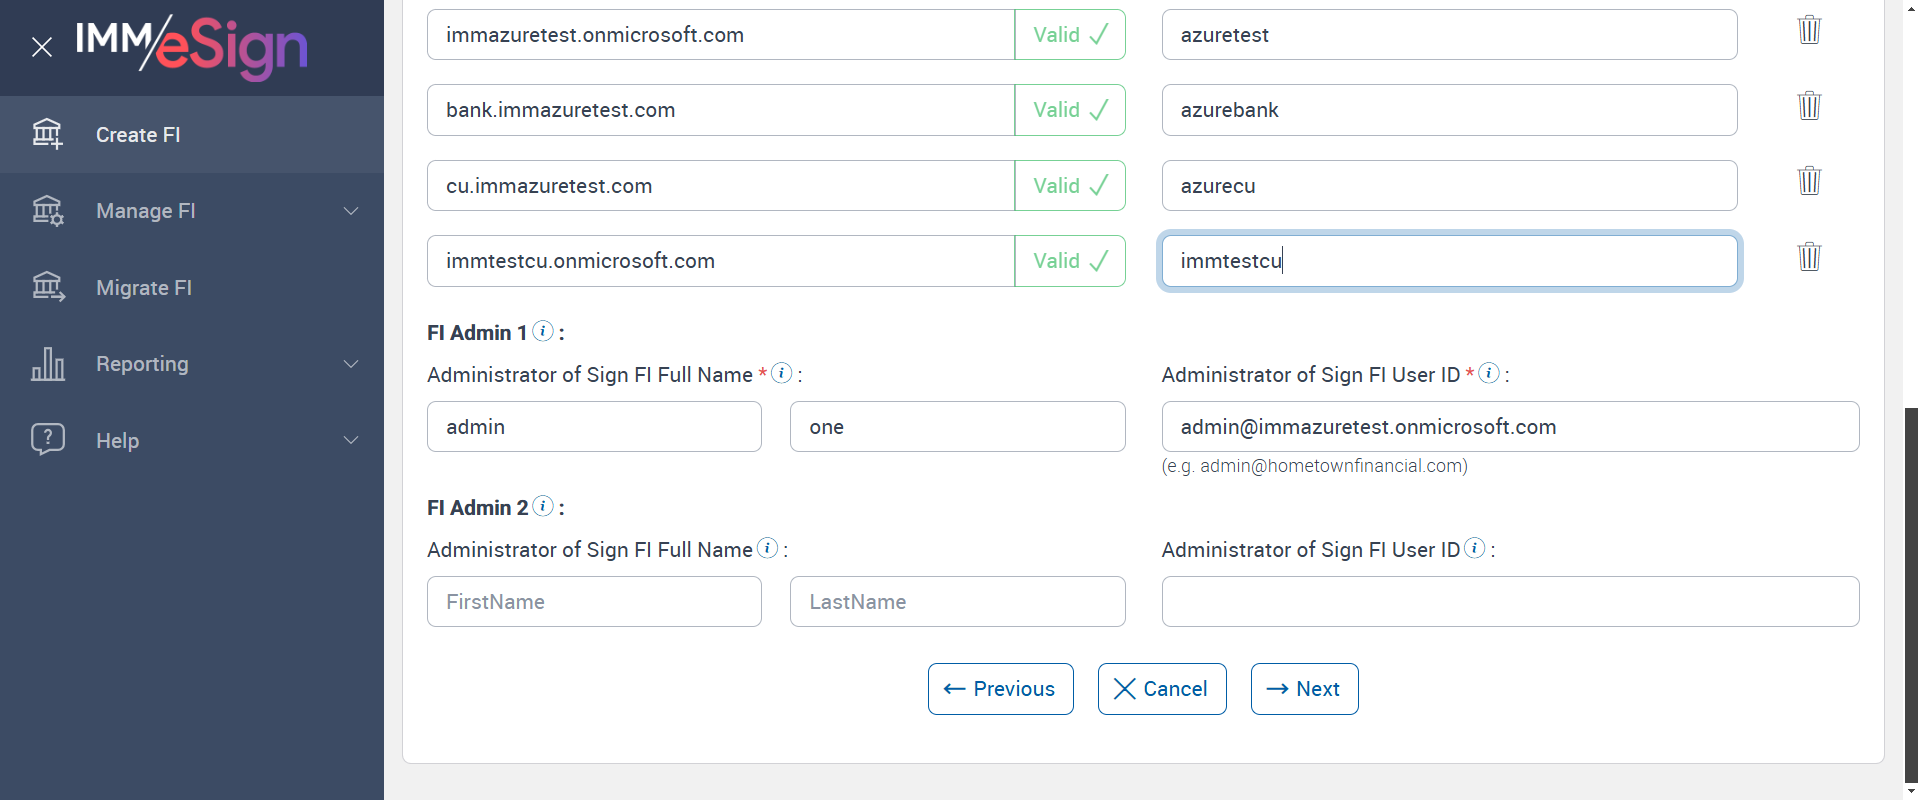The width and height of the screenshot is (1920, 800).
Task: Show info for FI Admin 2 User ID
Action: tap(1475, 548)
